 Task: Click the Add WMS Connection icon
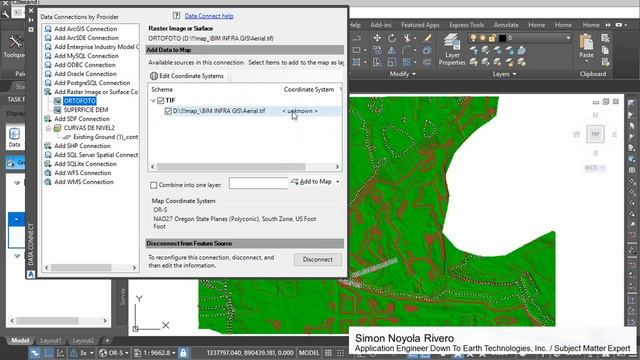(48, 182)
